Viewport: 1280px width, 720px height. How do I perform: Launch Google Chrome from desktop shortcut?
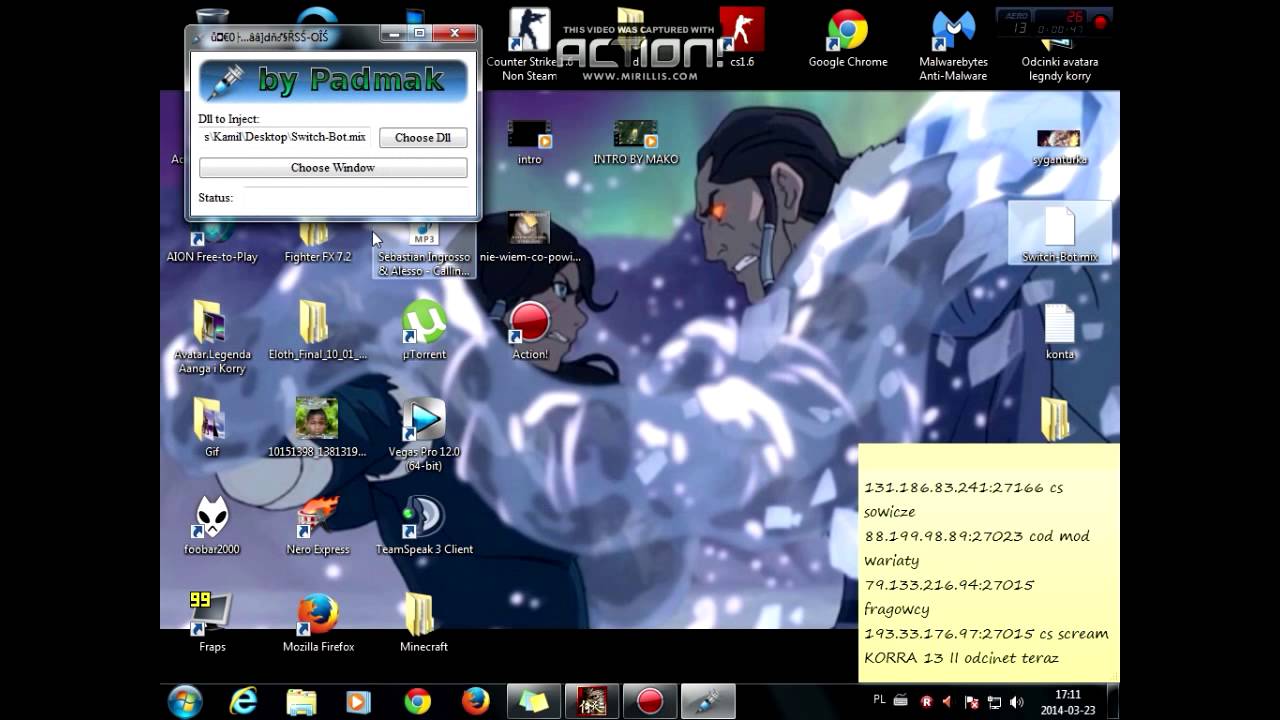[848, 40]
